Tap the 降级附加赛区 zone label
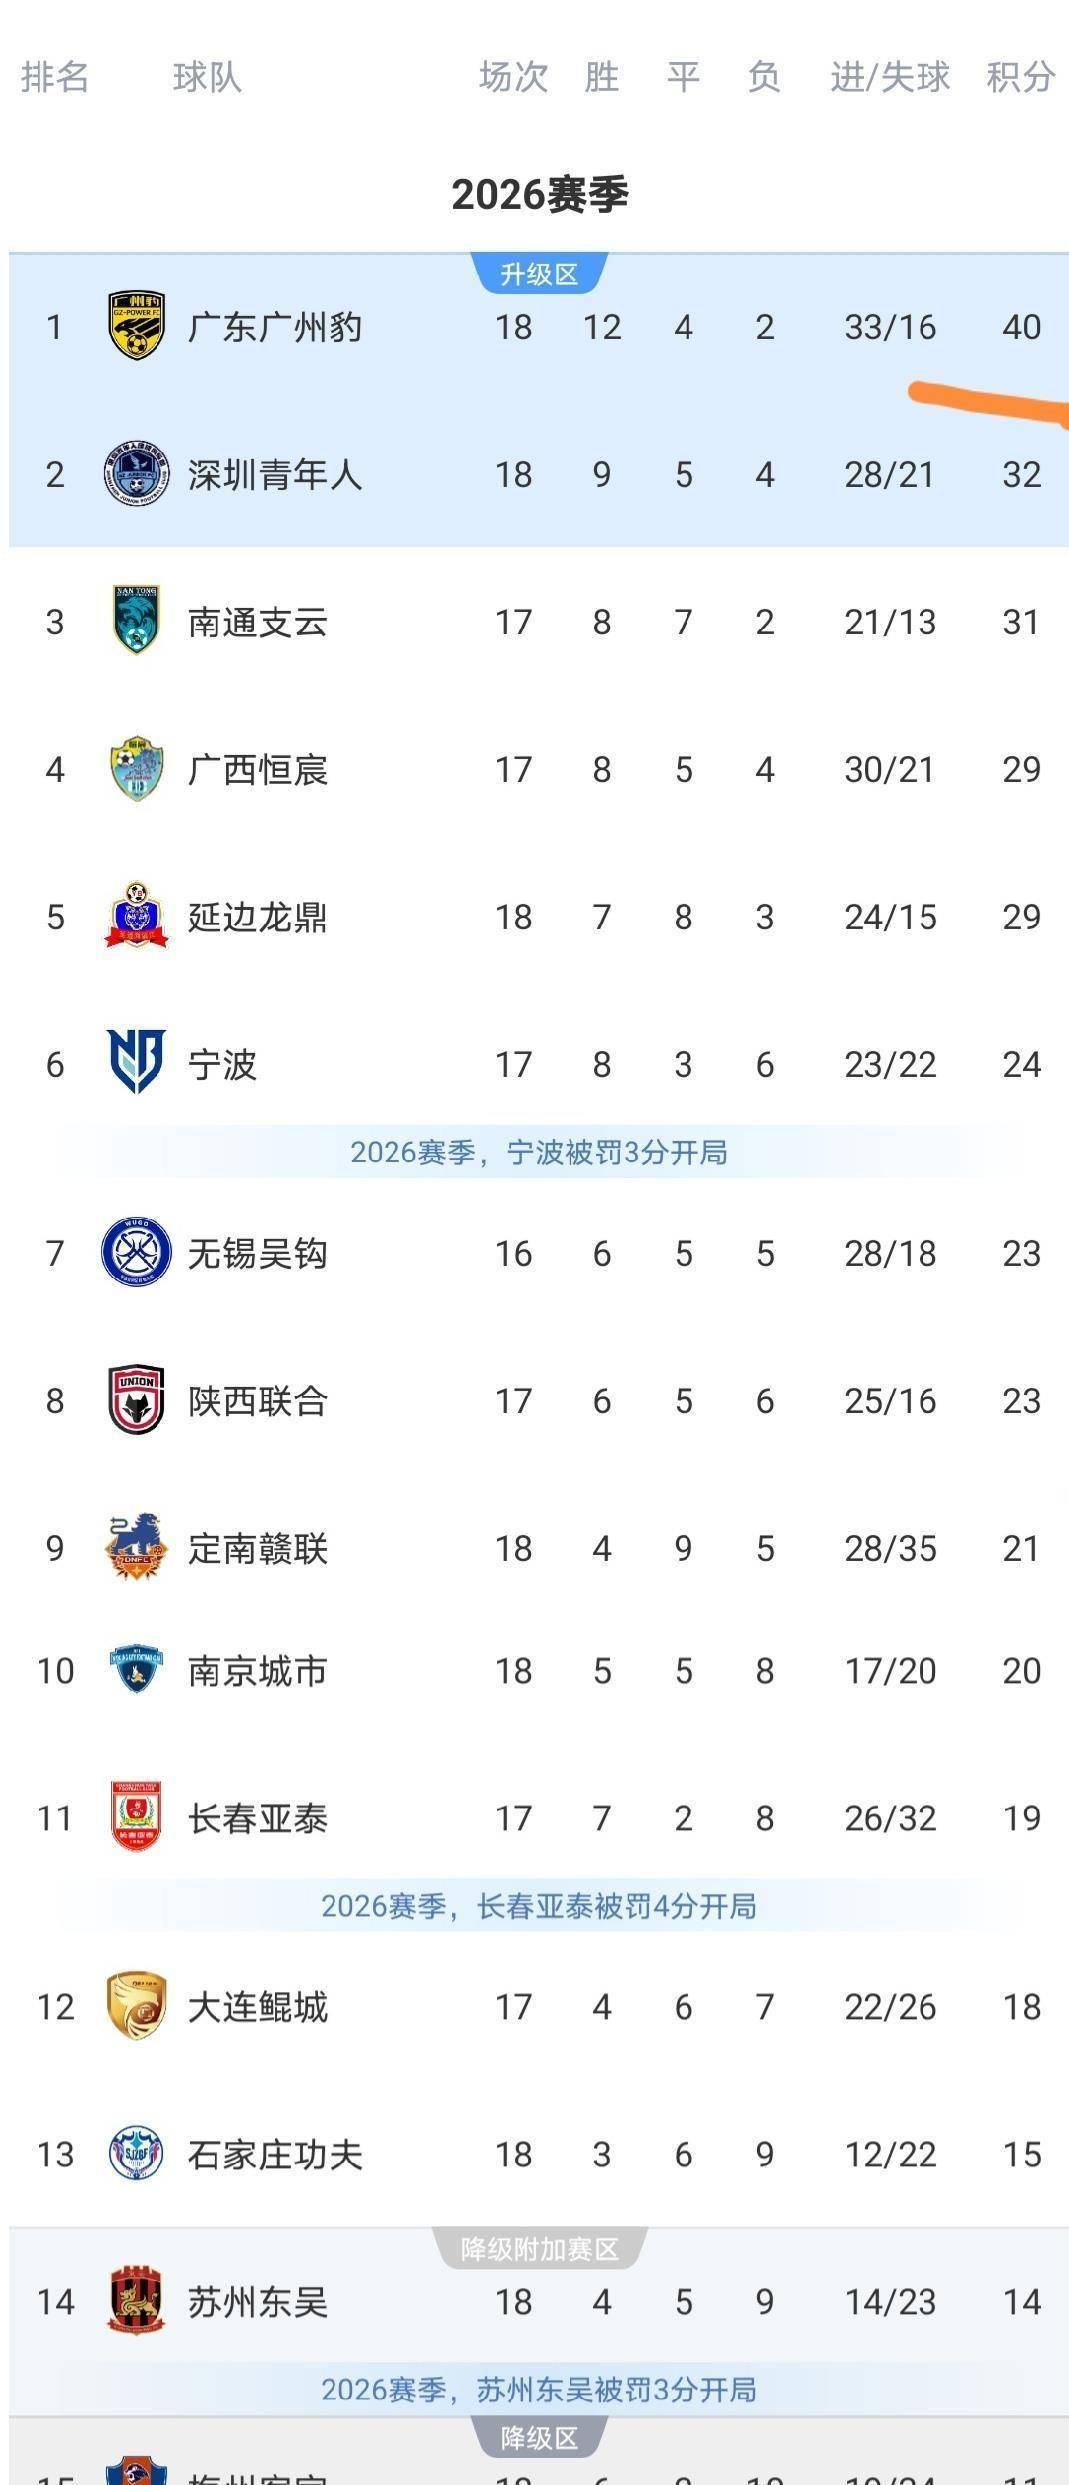 pyautogui.click(x=539, y=2249)
